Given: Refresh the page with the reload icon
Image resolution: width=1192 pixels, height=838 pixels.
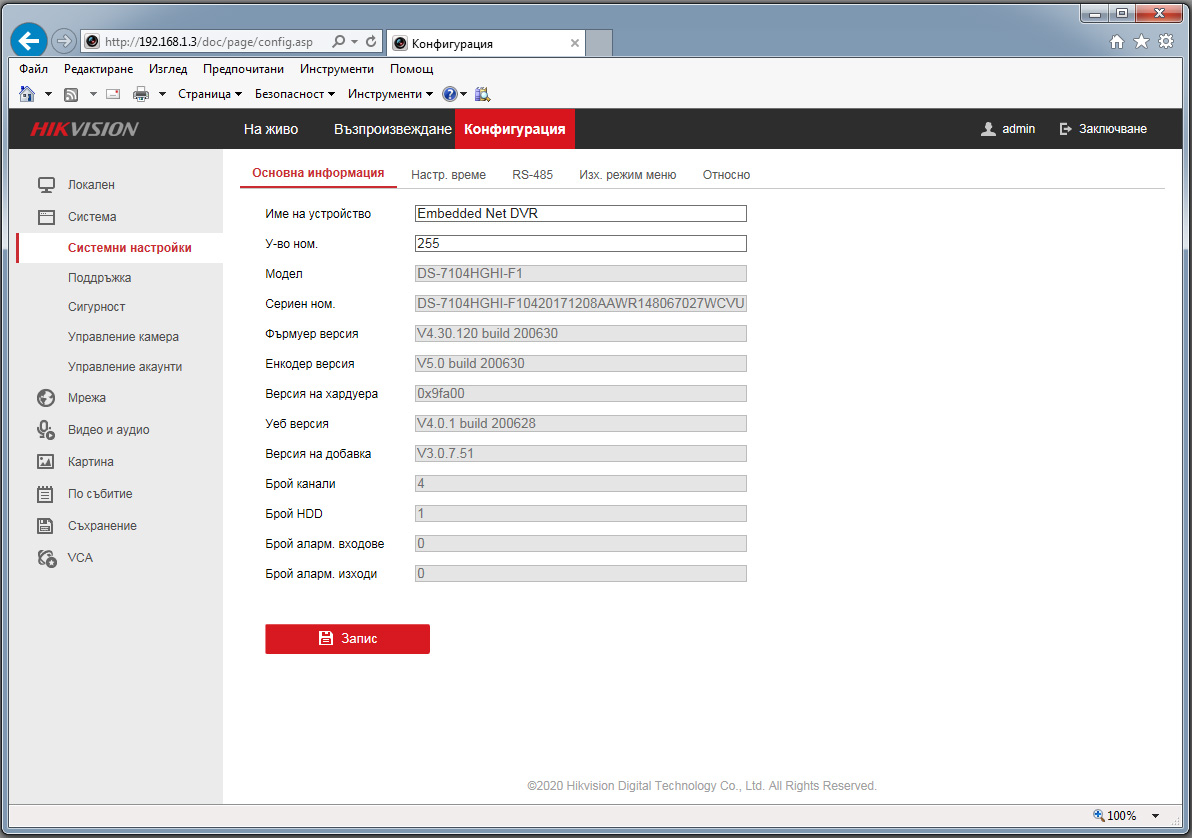Looking at the screenshot, I should point(371,42).
